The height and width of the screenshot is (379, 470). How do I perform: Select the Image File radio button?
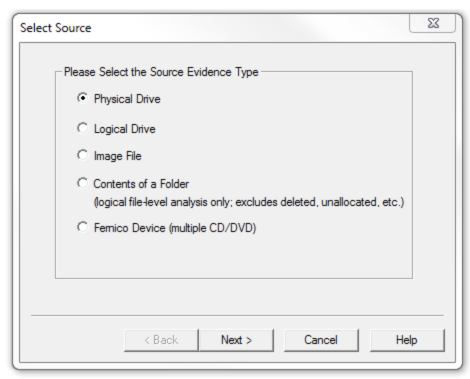83,155
